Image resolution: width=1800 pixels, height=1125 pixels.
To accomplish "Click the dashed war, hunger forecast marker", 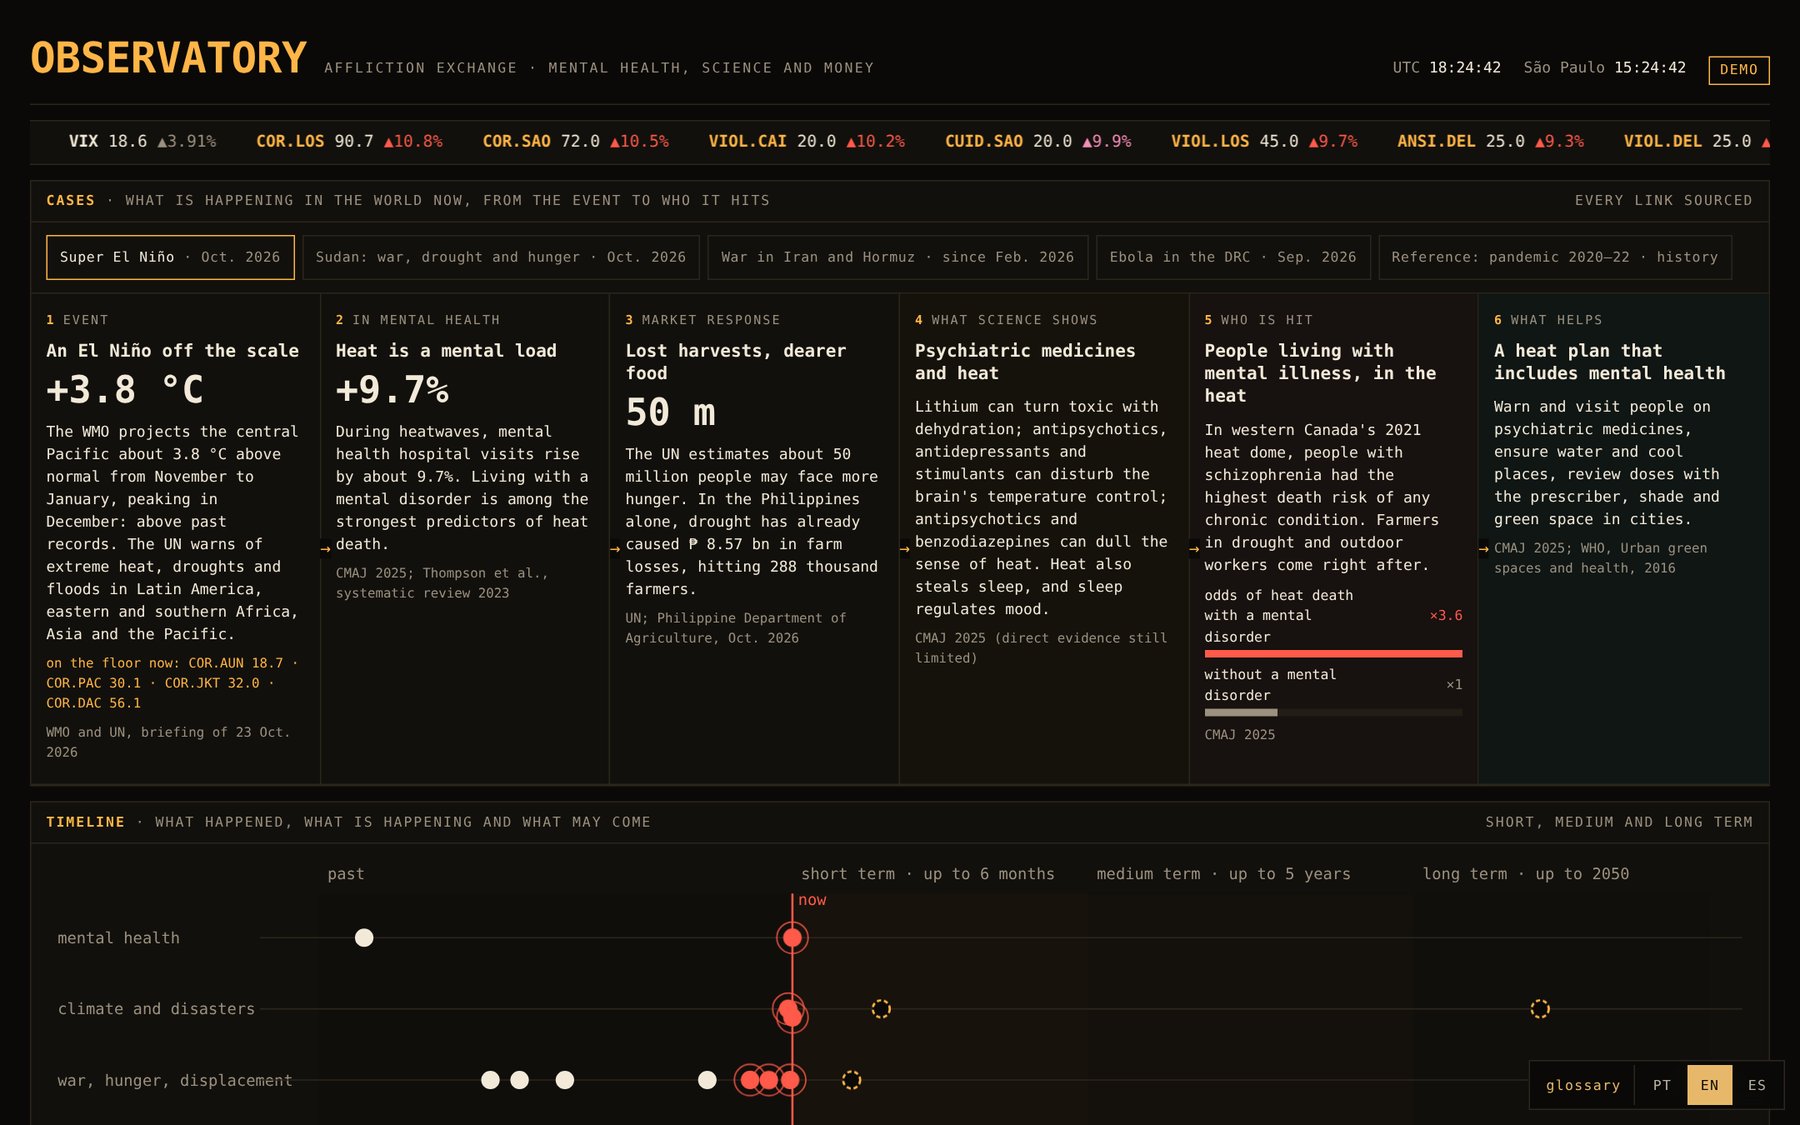I will click(x=851, y=1080).
